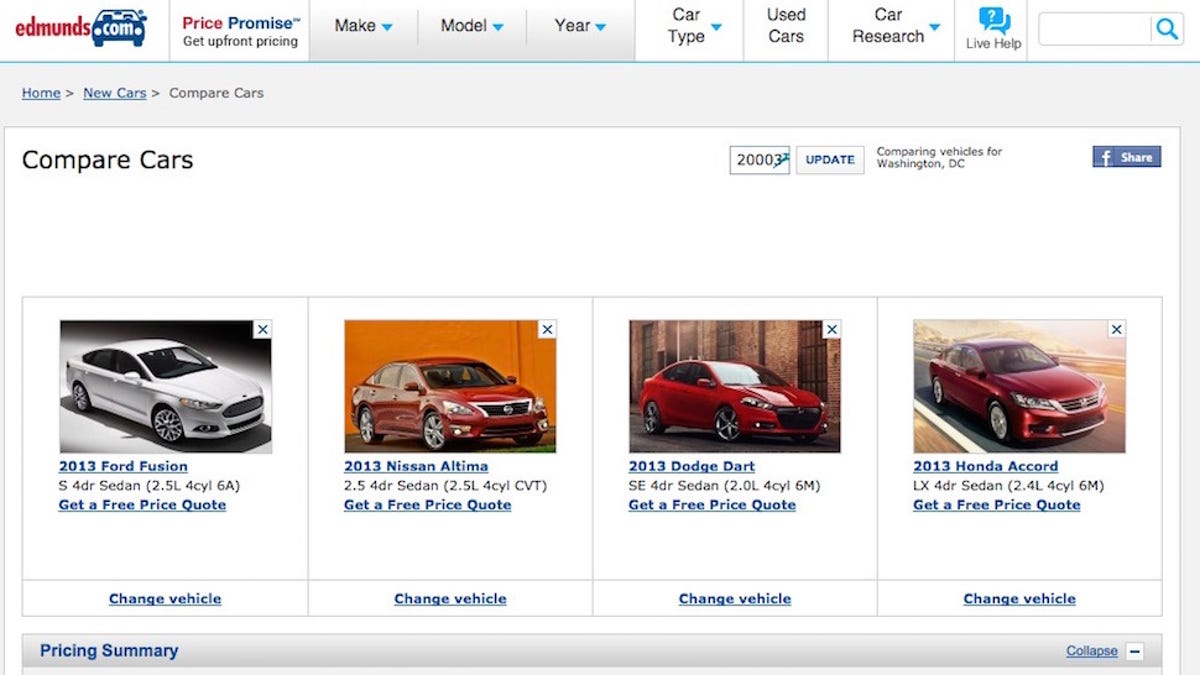Click 'LX 4dr Sedan (2.4L 4cyl 6M)' text

(x=1009, y=486)
